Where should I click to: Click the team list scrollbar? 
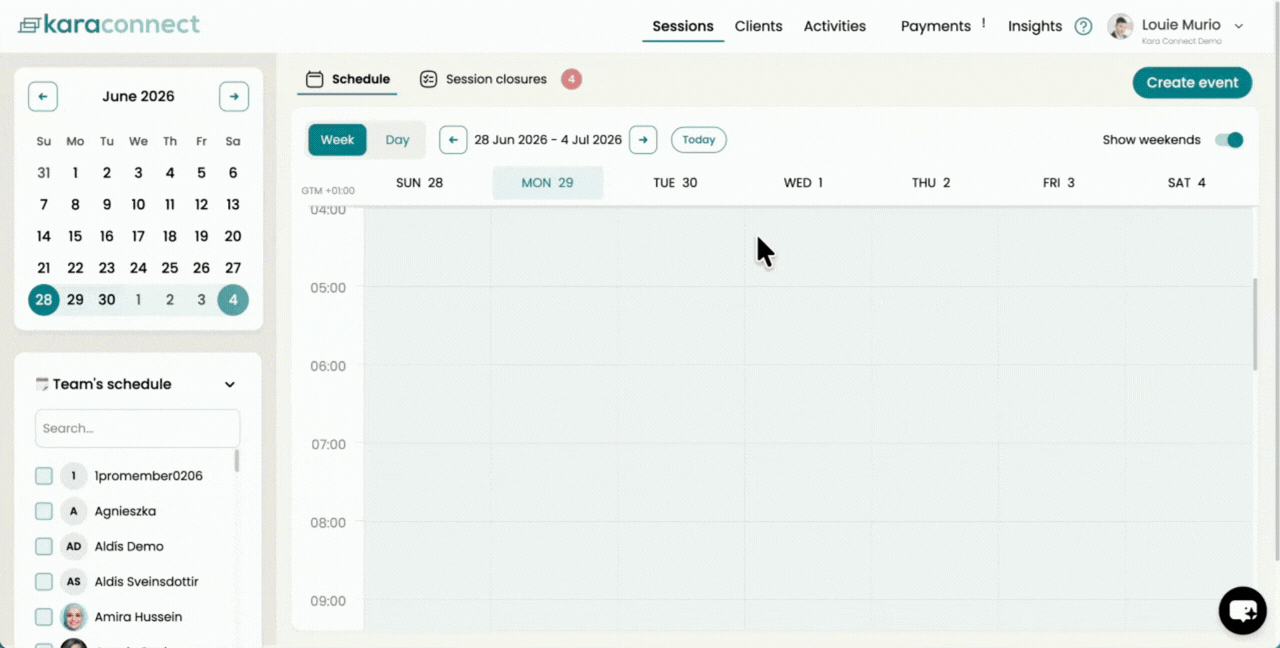pyautogui.click(x=237, y=461)
